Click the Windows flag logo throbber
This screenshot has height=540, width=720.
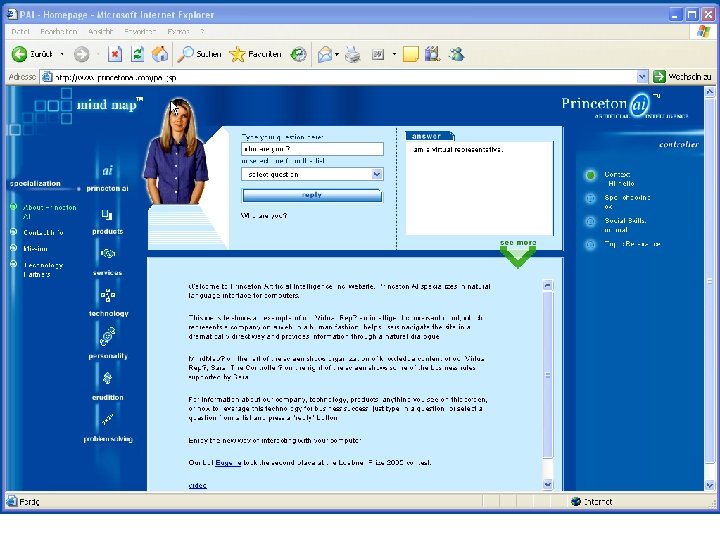703,32
